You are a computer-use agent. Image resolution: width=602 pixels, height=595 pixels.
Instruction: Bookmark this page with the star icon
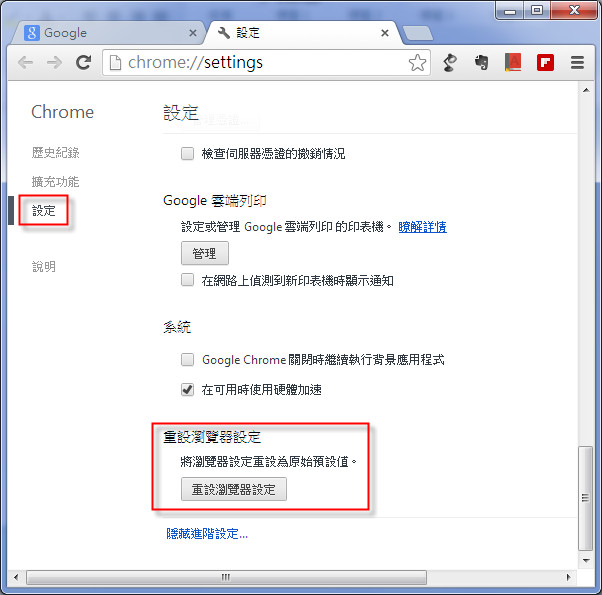[x=417, y=63]
